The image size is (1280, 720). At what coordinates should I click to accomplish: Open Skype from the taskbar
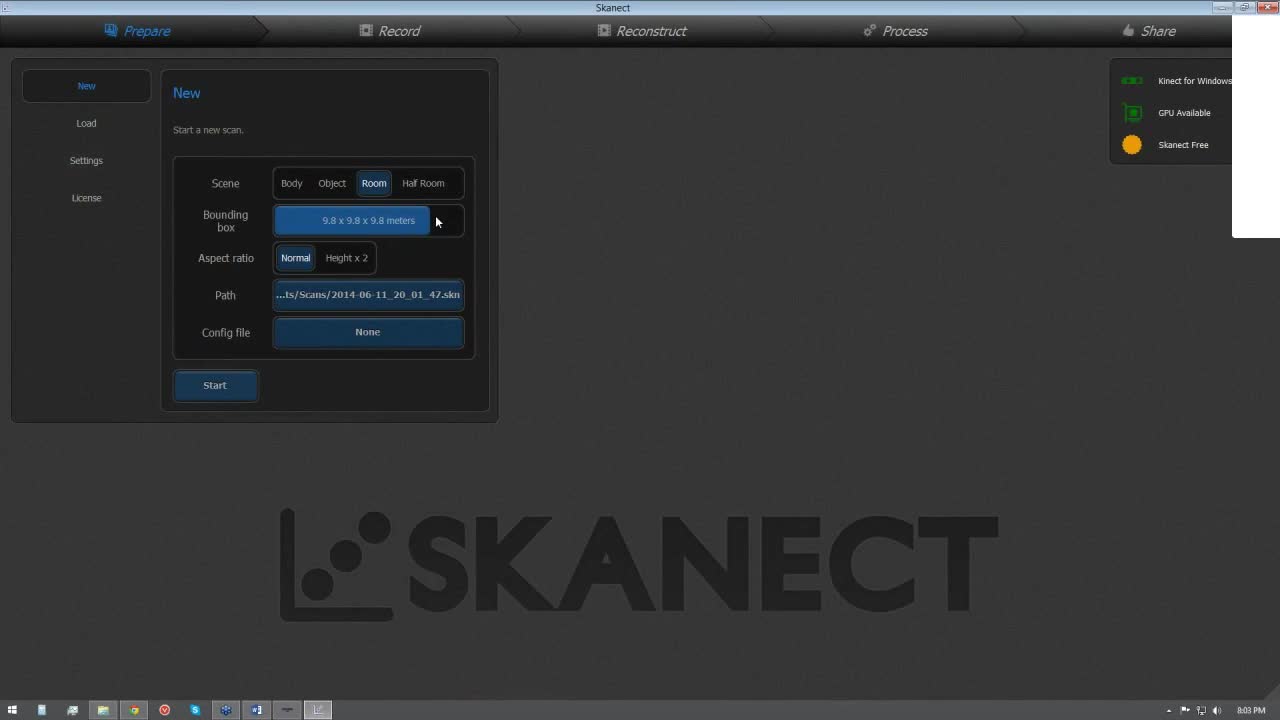point(195,710)
